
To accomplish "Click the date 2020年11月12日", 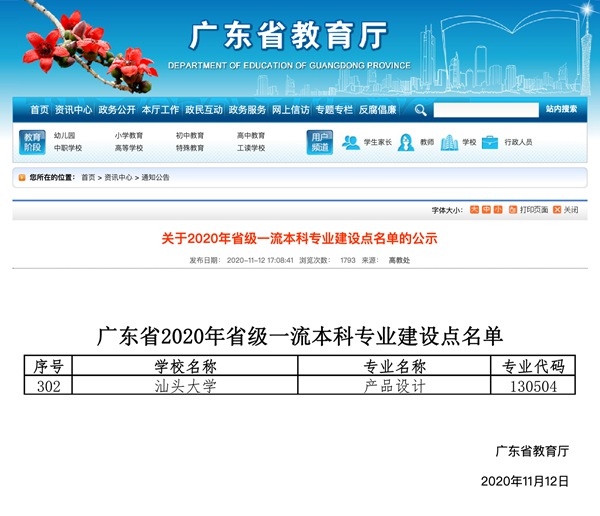I will click(x=525, y=481).
